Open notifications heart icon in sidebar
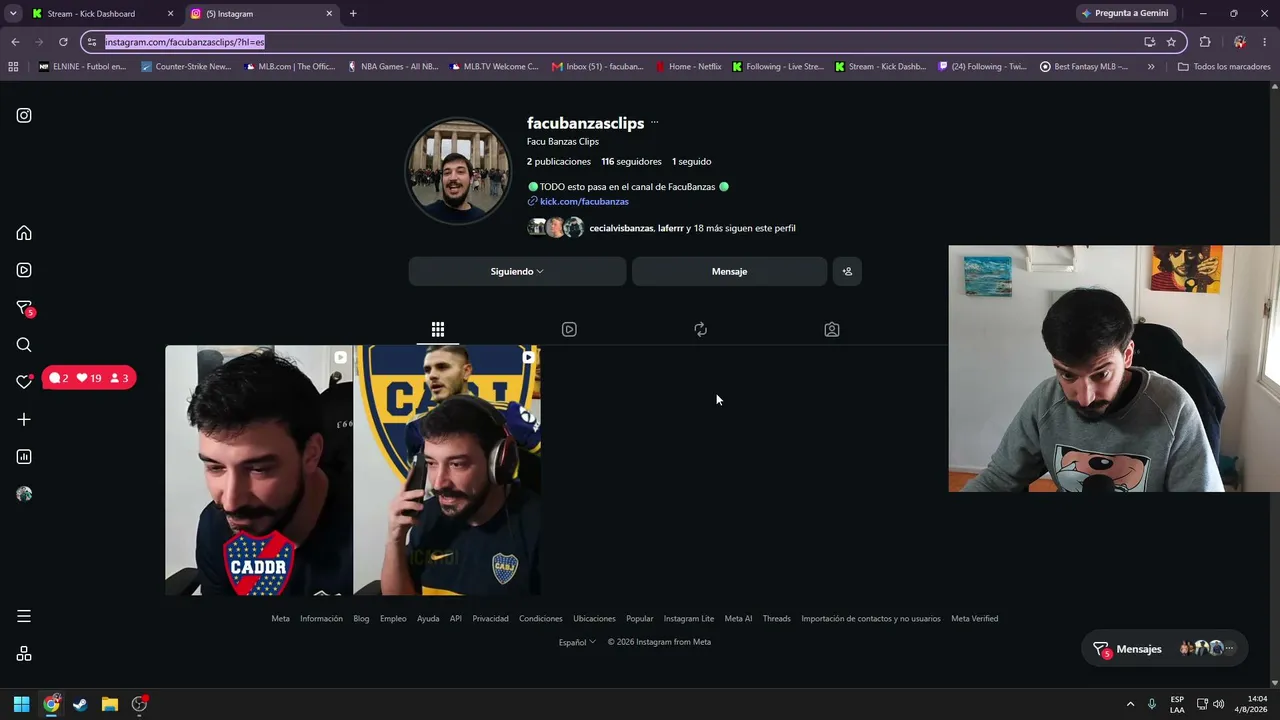 (x=24, y=382)
